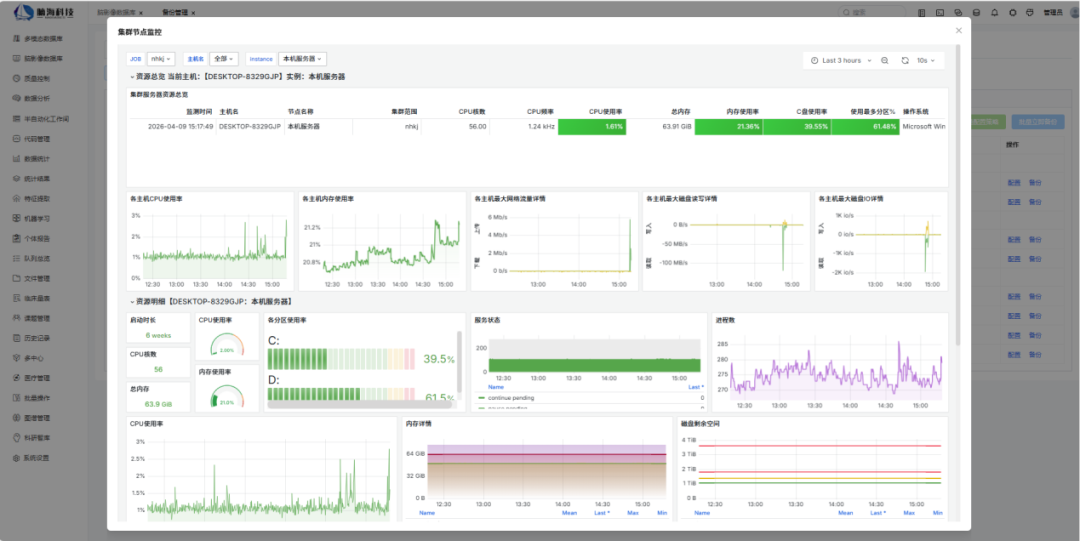Screen dimensions: 1080x541
Task: Click 批量立即备份 in the background page
Action: pos(1038,121)
